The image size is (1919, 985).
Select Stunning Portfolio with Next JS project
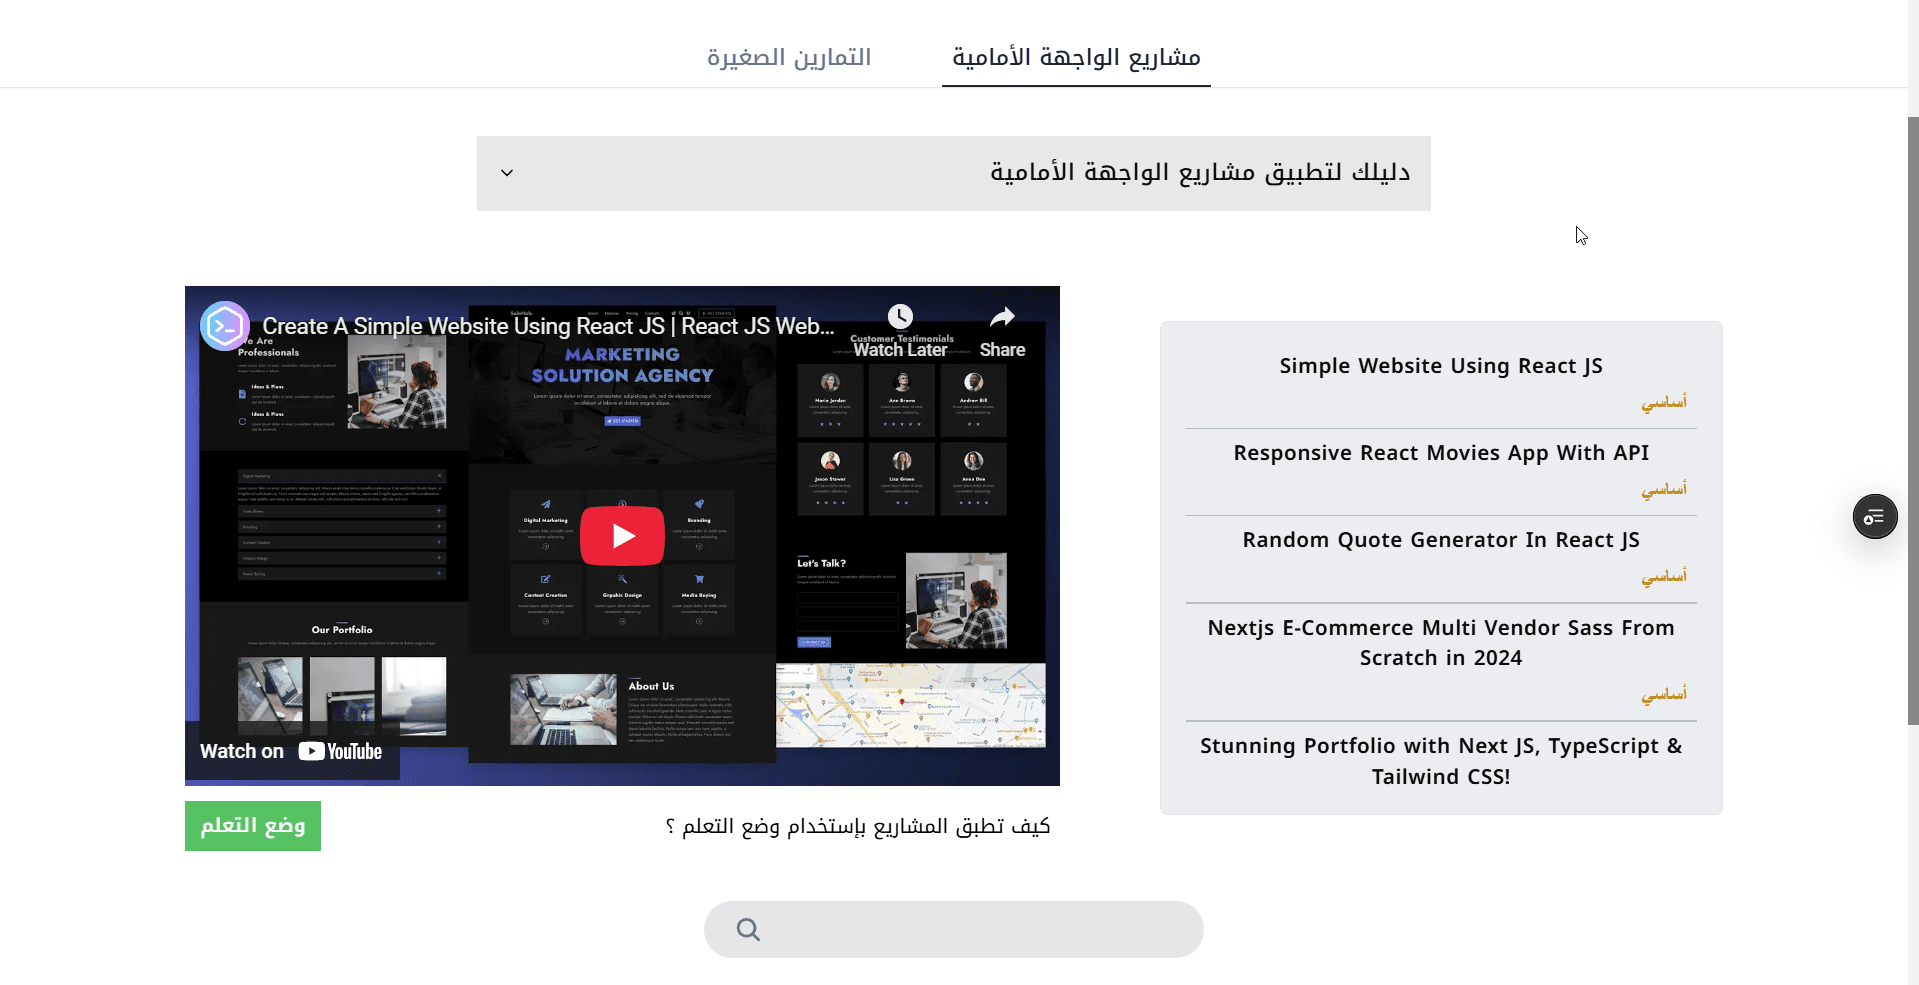1440,760
